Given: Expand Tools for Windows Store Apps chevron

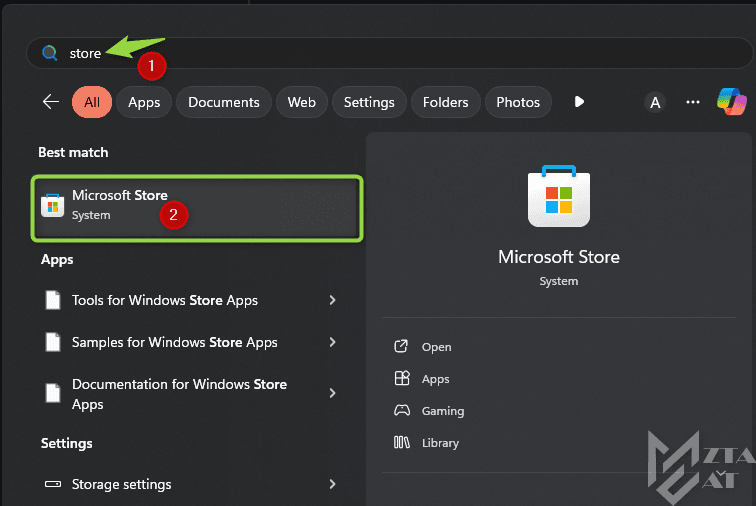Looking at the screenshot, I should tap(332, 300).
